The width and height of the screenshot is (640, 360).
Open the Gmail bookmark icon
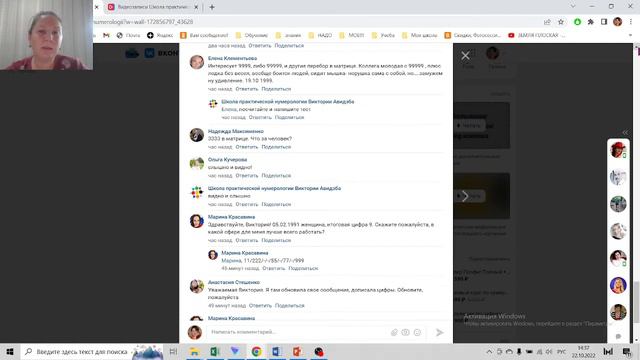point(107,36)
